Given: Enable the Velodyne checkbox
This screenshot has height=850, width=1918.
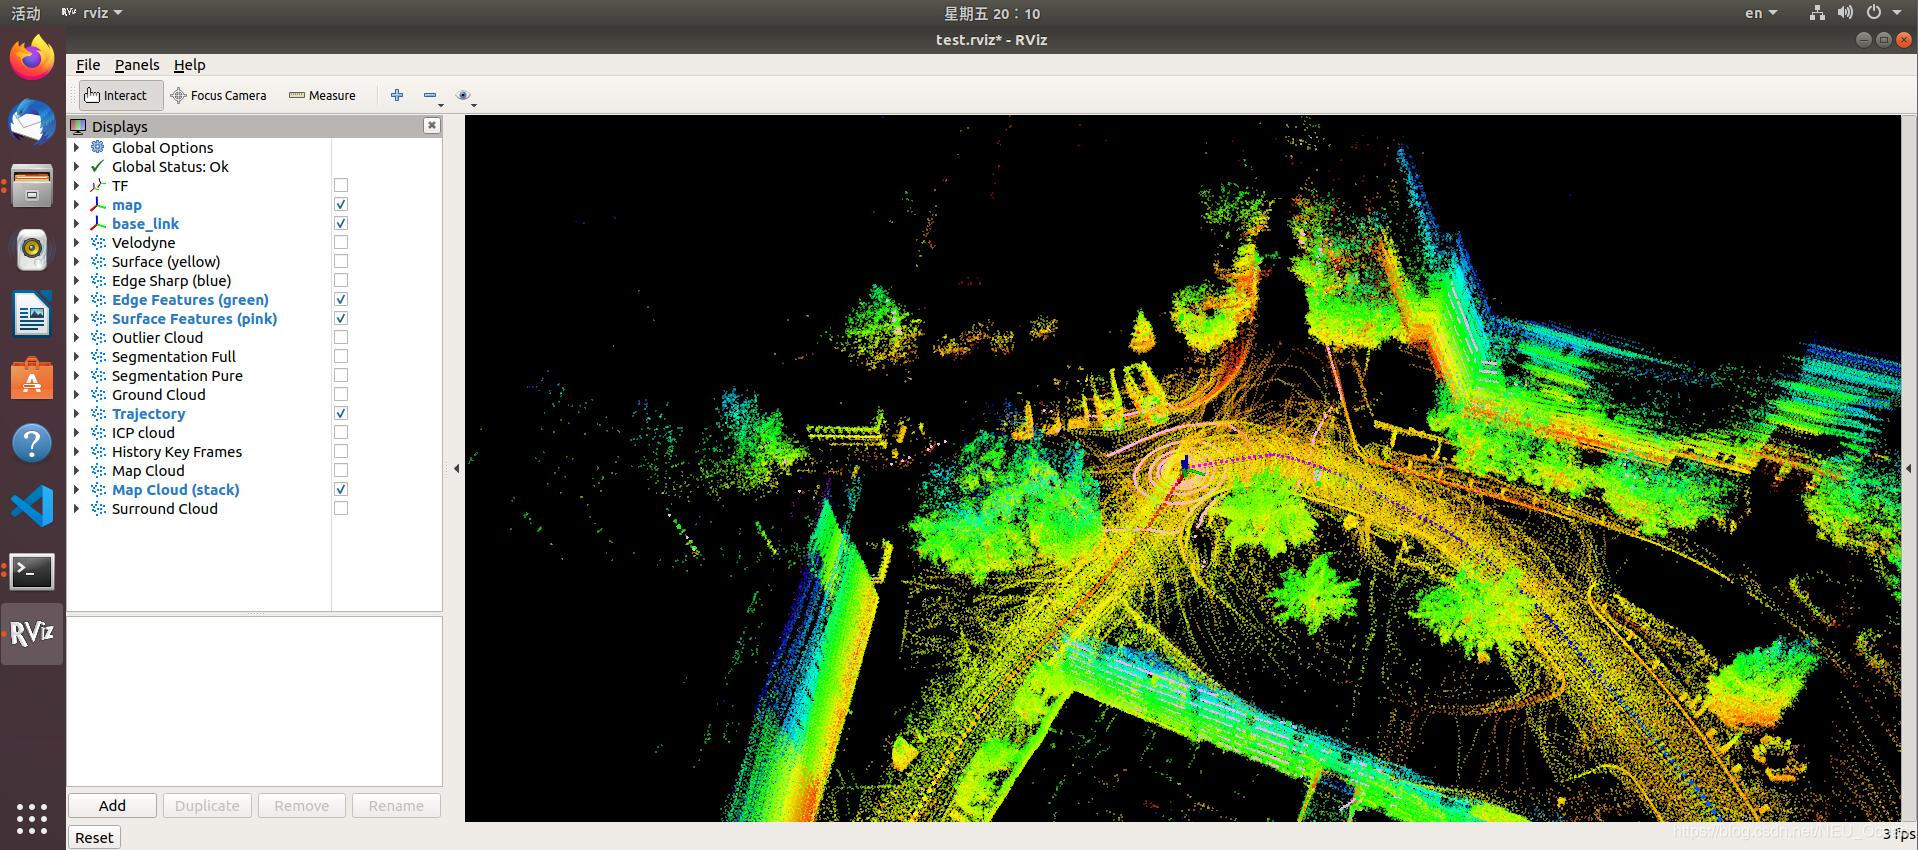Looking at the screenshot, I should (x=341, y=242).
